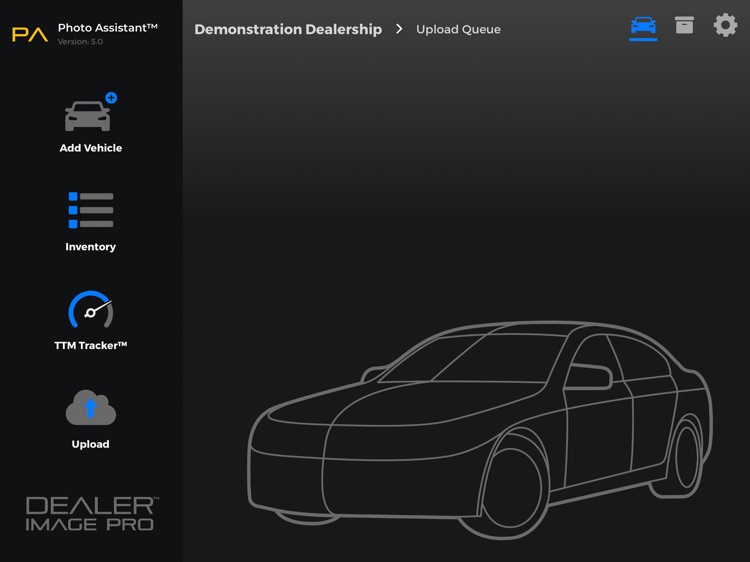The height and width of the screenshot is (562, 750).
Task: Click the breadcrumb chevron arrow
Action: click(x=399, y=29)
